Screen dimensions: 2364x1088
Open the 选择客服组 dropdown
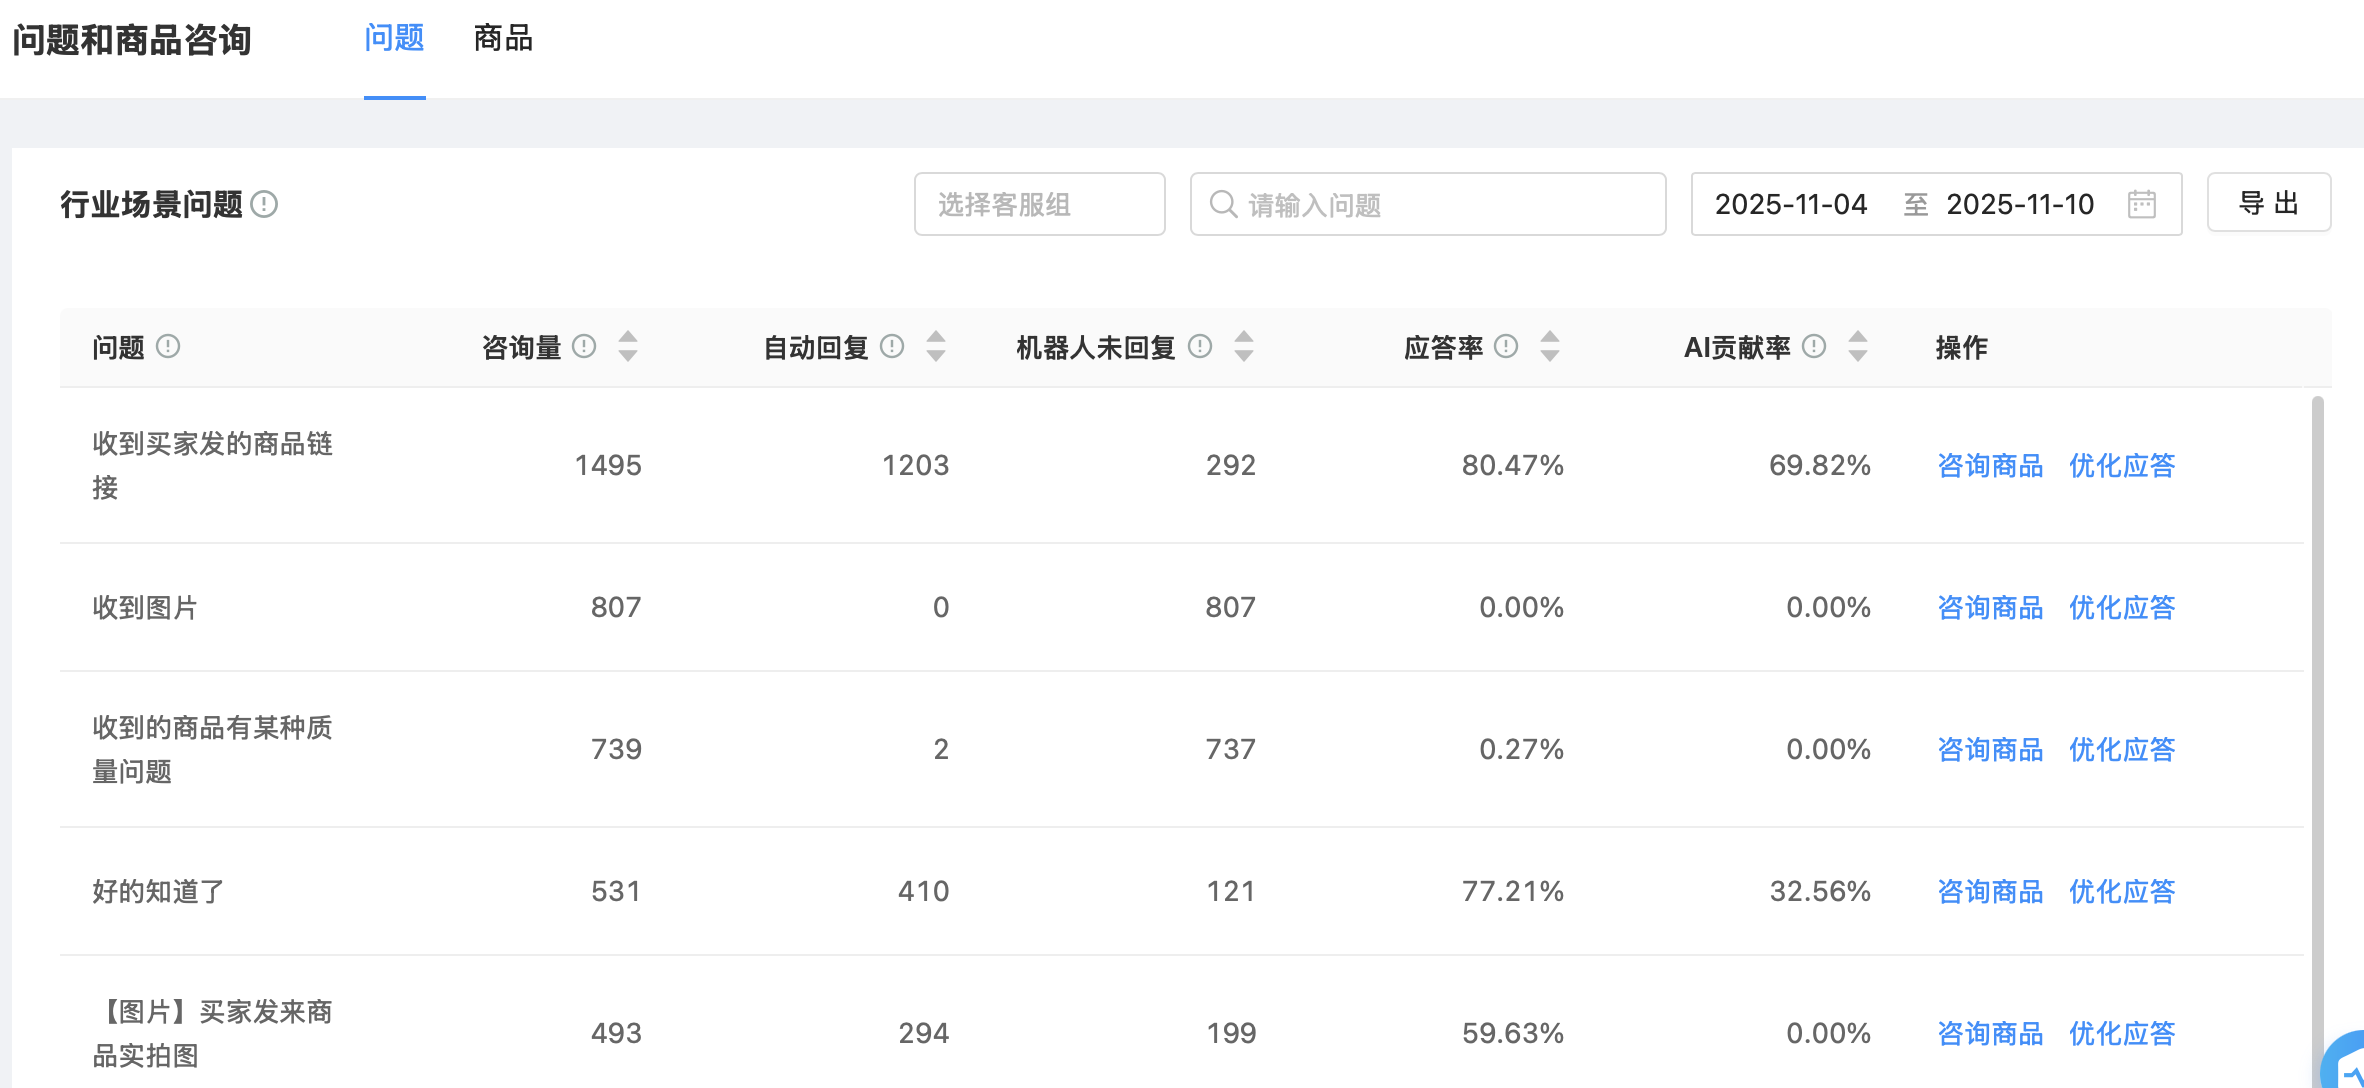click(1040, 204)
